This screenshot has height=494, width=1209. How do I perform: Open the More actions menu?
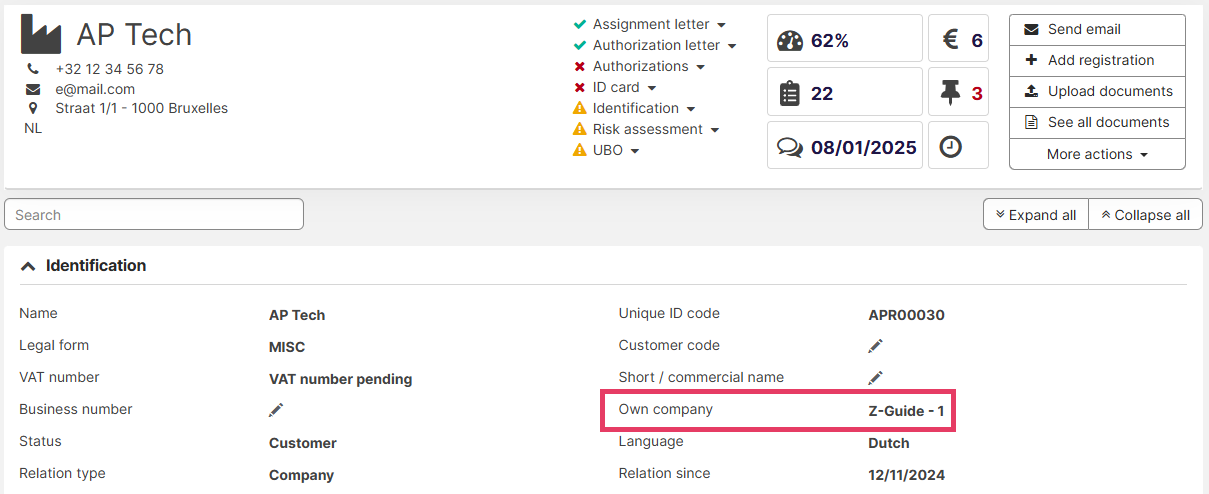point(1097,154)
